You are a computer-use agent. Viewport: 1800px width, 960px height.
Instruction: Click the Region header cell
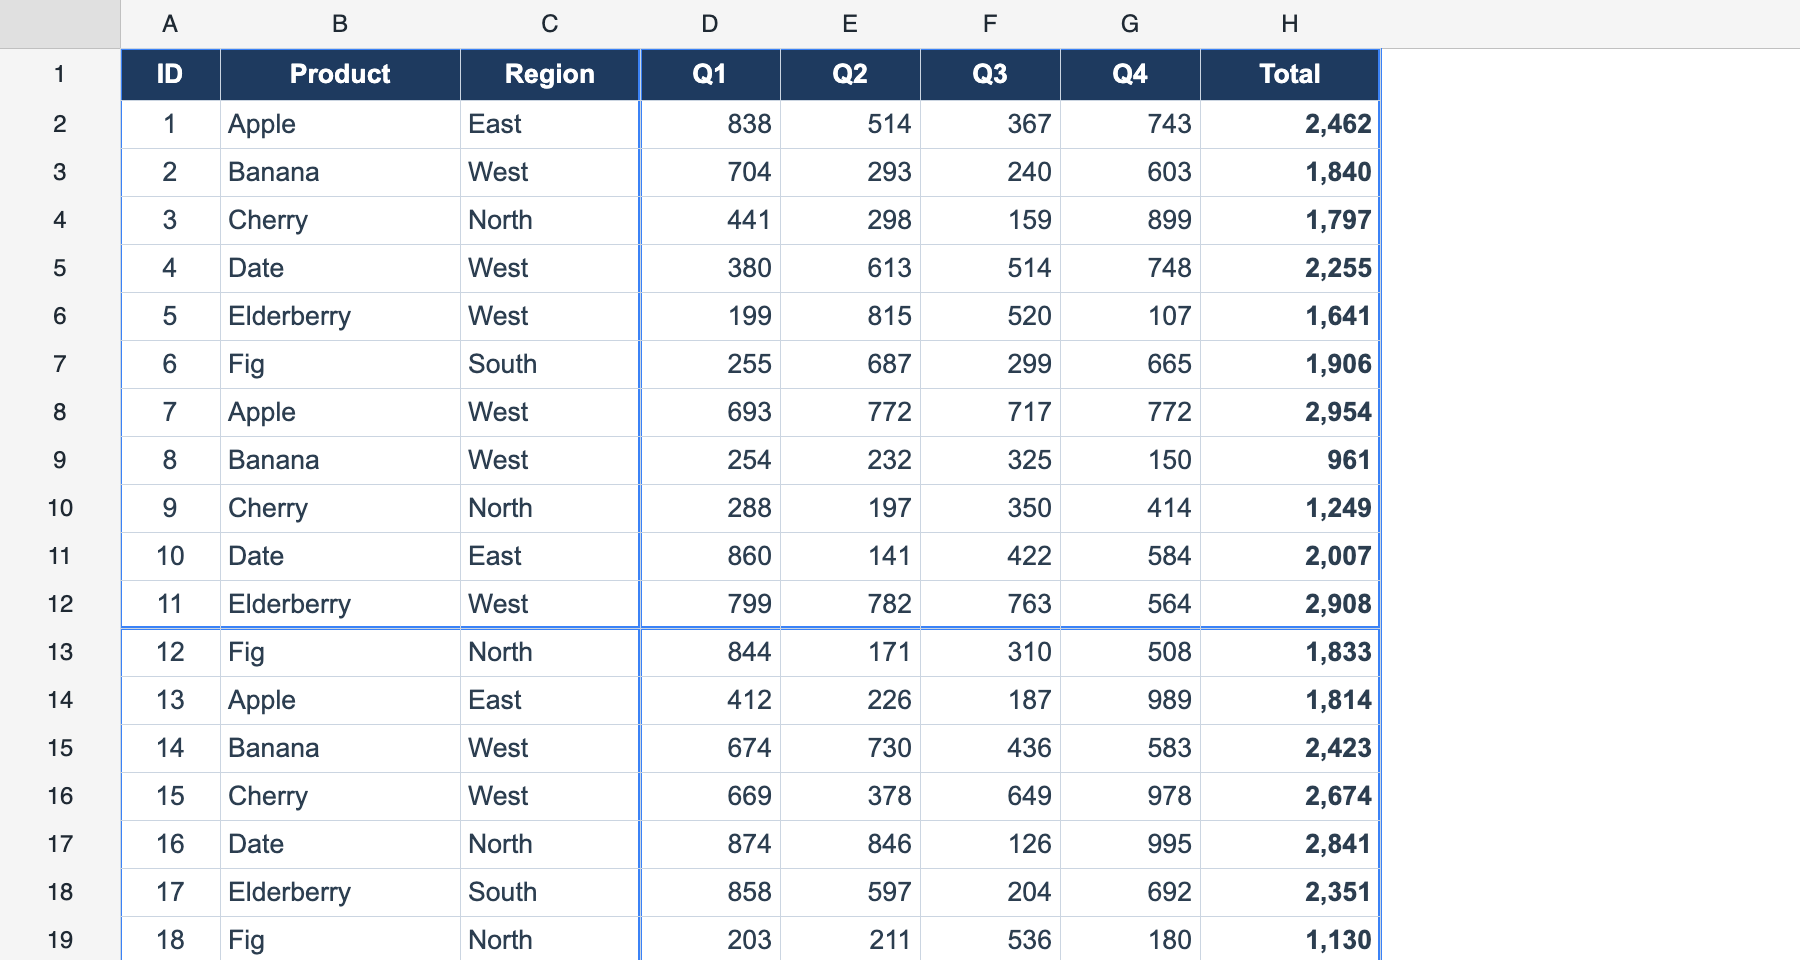point(550,74)
